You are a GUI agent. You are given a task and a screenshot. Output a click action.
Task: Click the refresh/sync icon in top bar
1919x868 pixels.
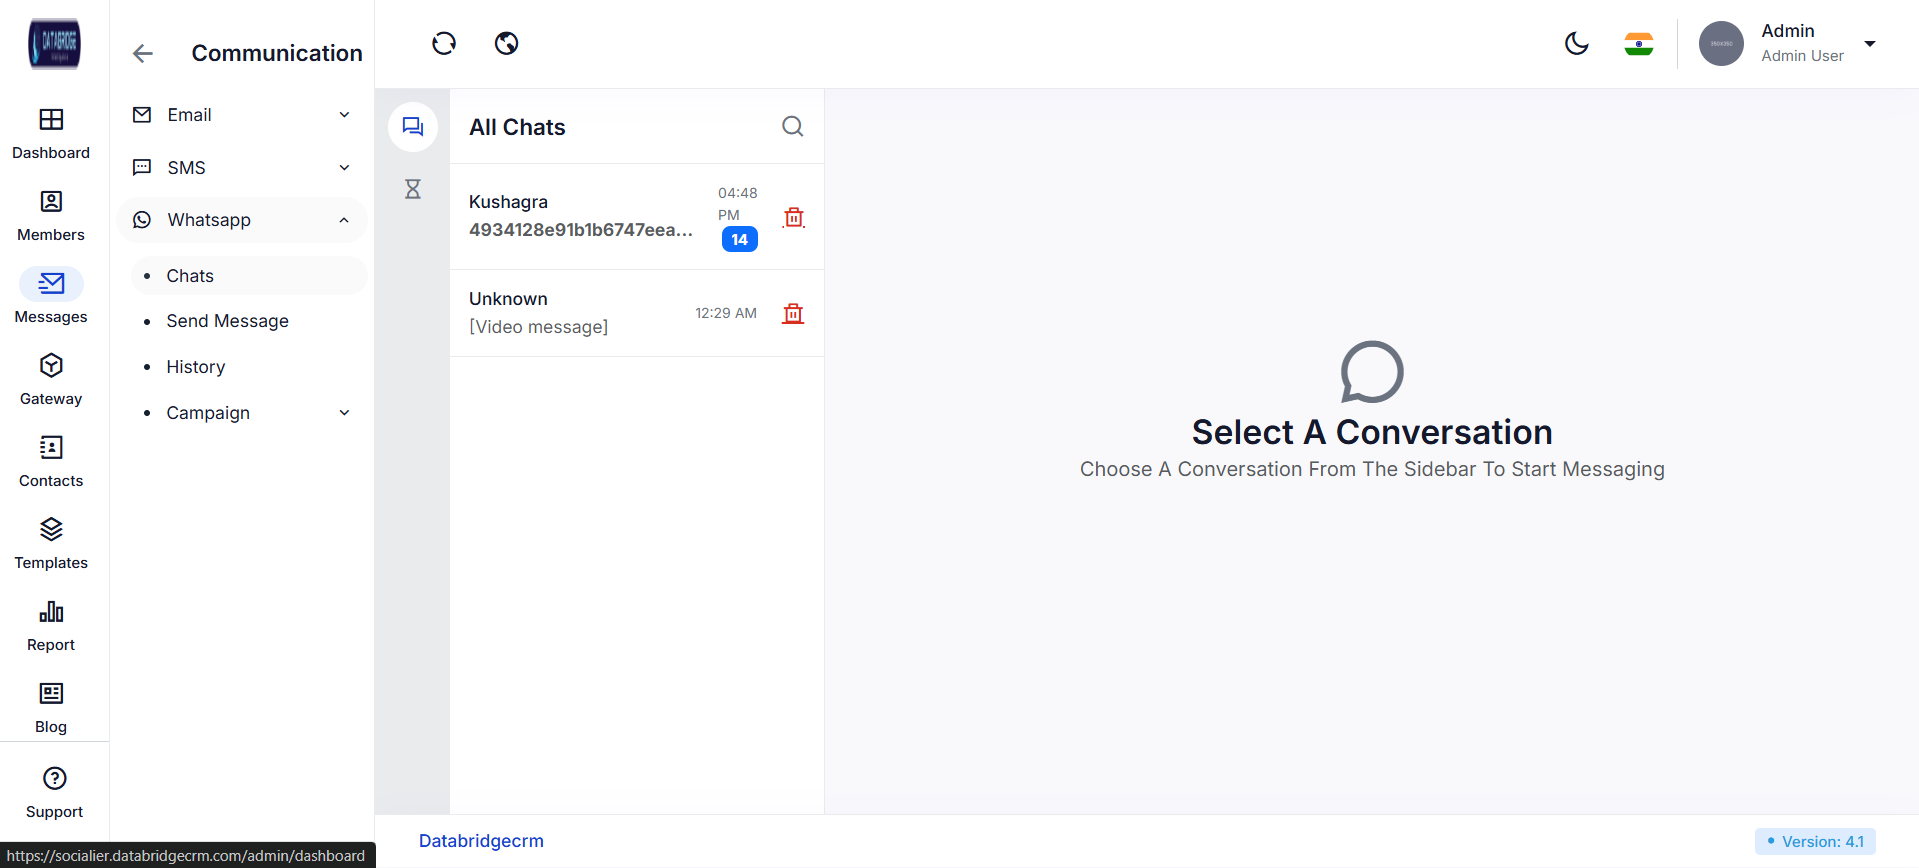point(444,43)
